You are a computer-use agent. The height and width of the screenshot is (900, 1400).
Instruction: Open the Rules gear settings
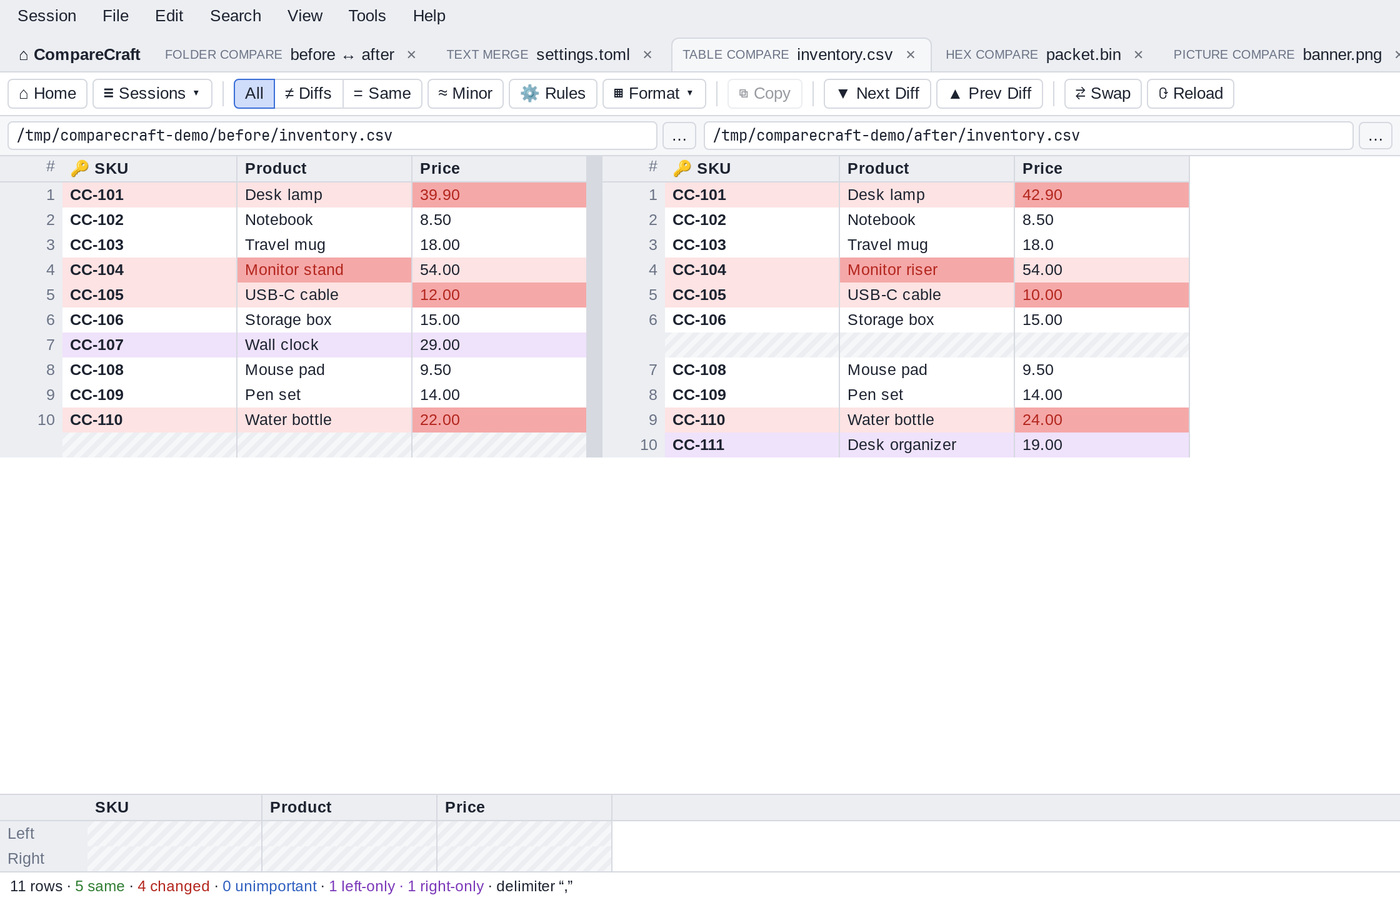[553, 93]
